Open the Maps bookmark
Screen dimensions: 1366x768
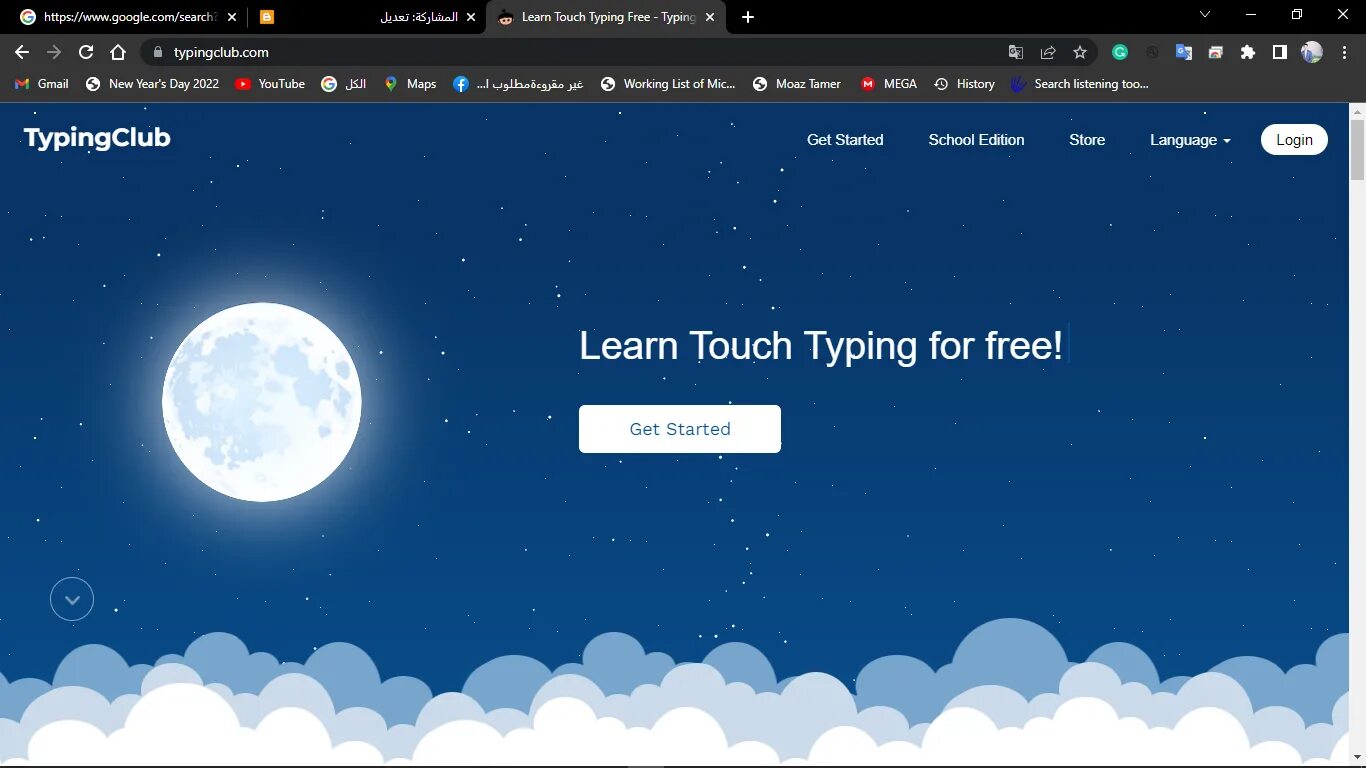pos(410,84)
